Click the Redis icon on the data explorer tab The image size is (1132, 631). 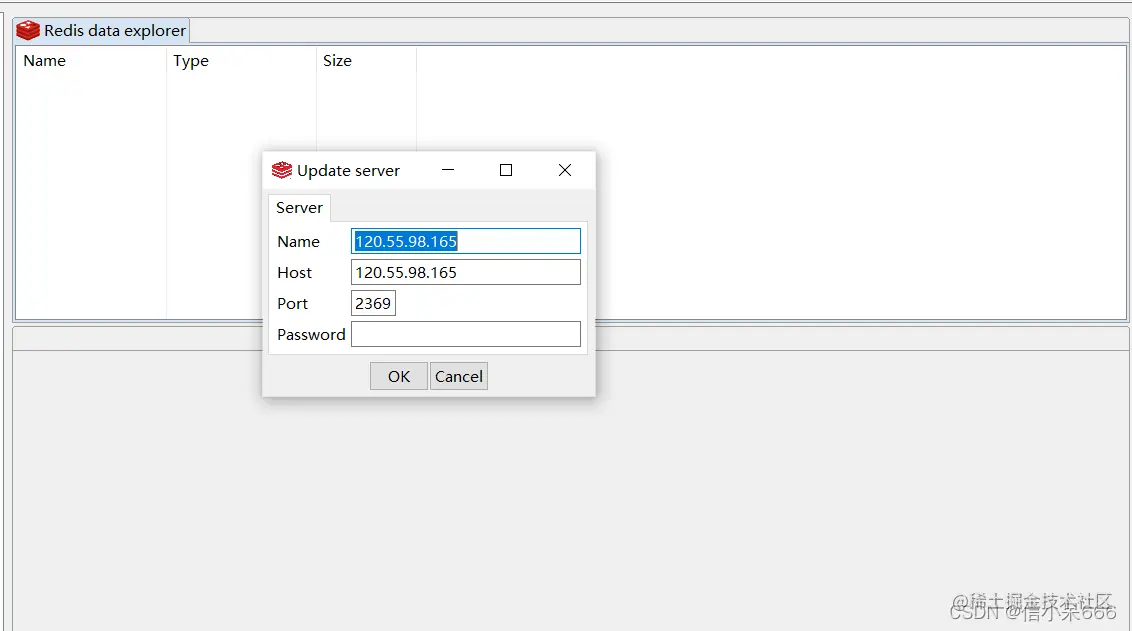tap(28, 30)
